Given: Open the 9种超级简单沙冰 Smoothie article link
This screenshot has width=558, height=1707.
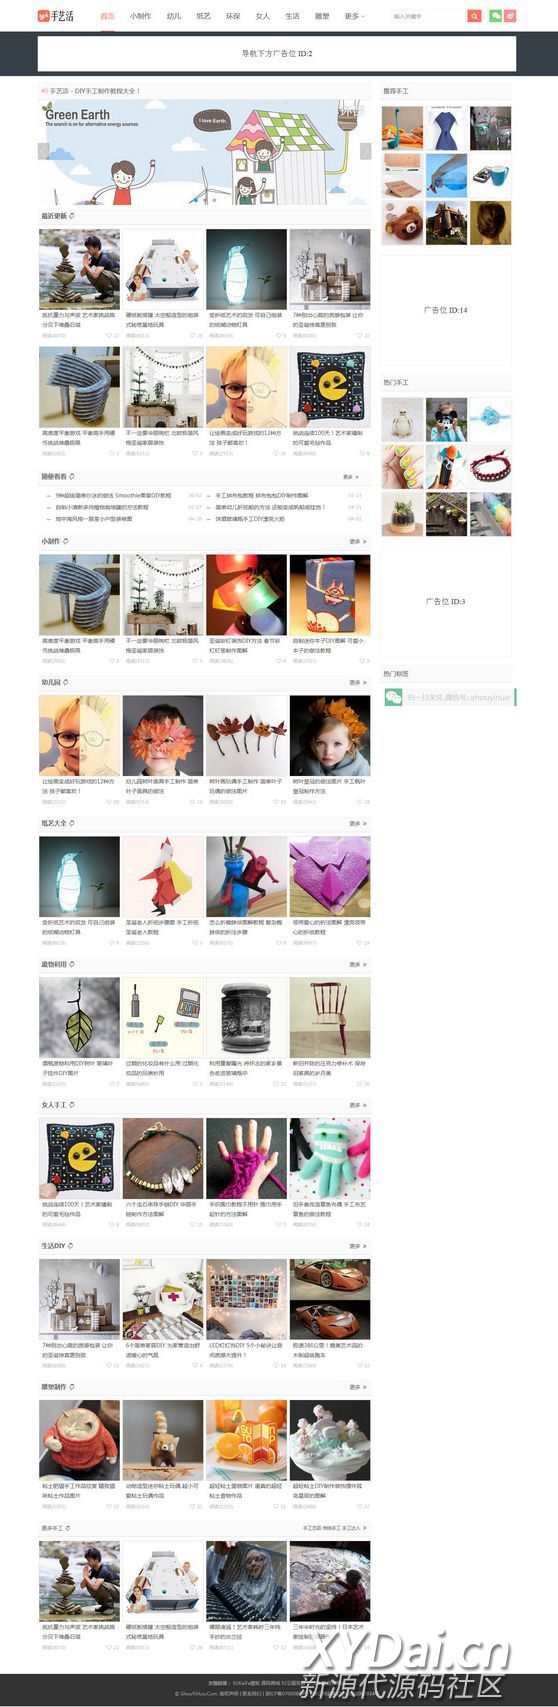Looking at the screenshot, I should 115,495.
